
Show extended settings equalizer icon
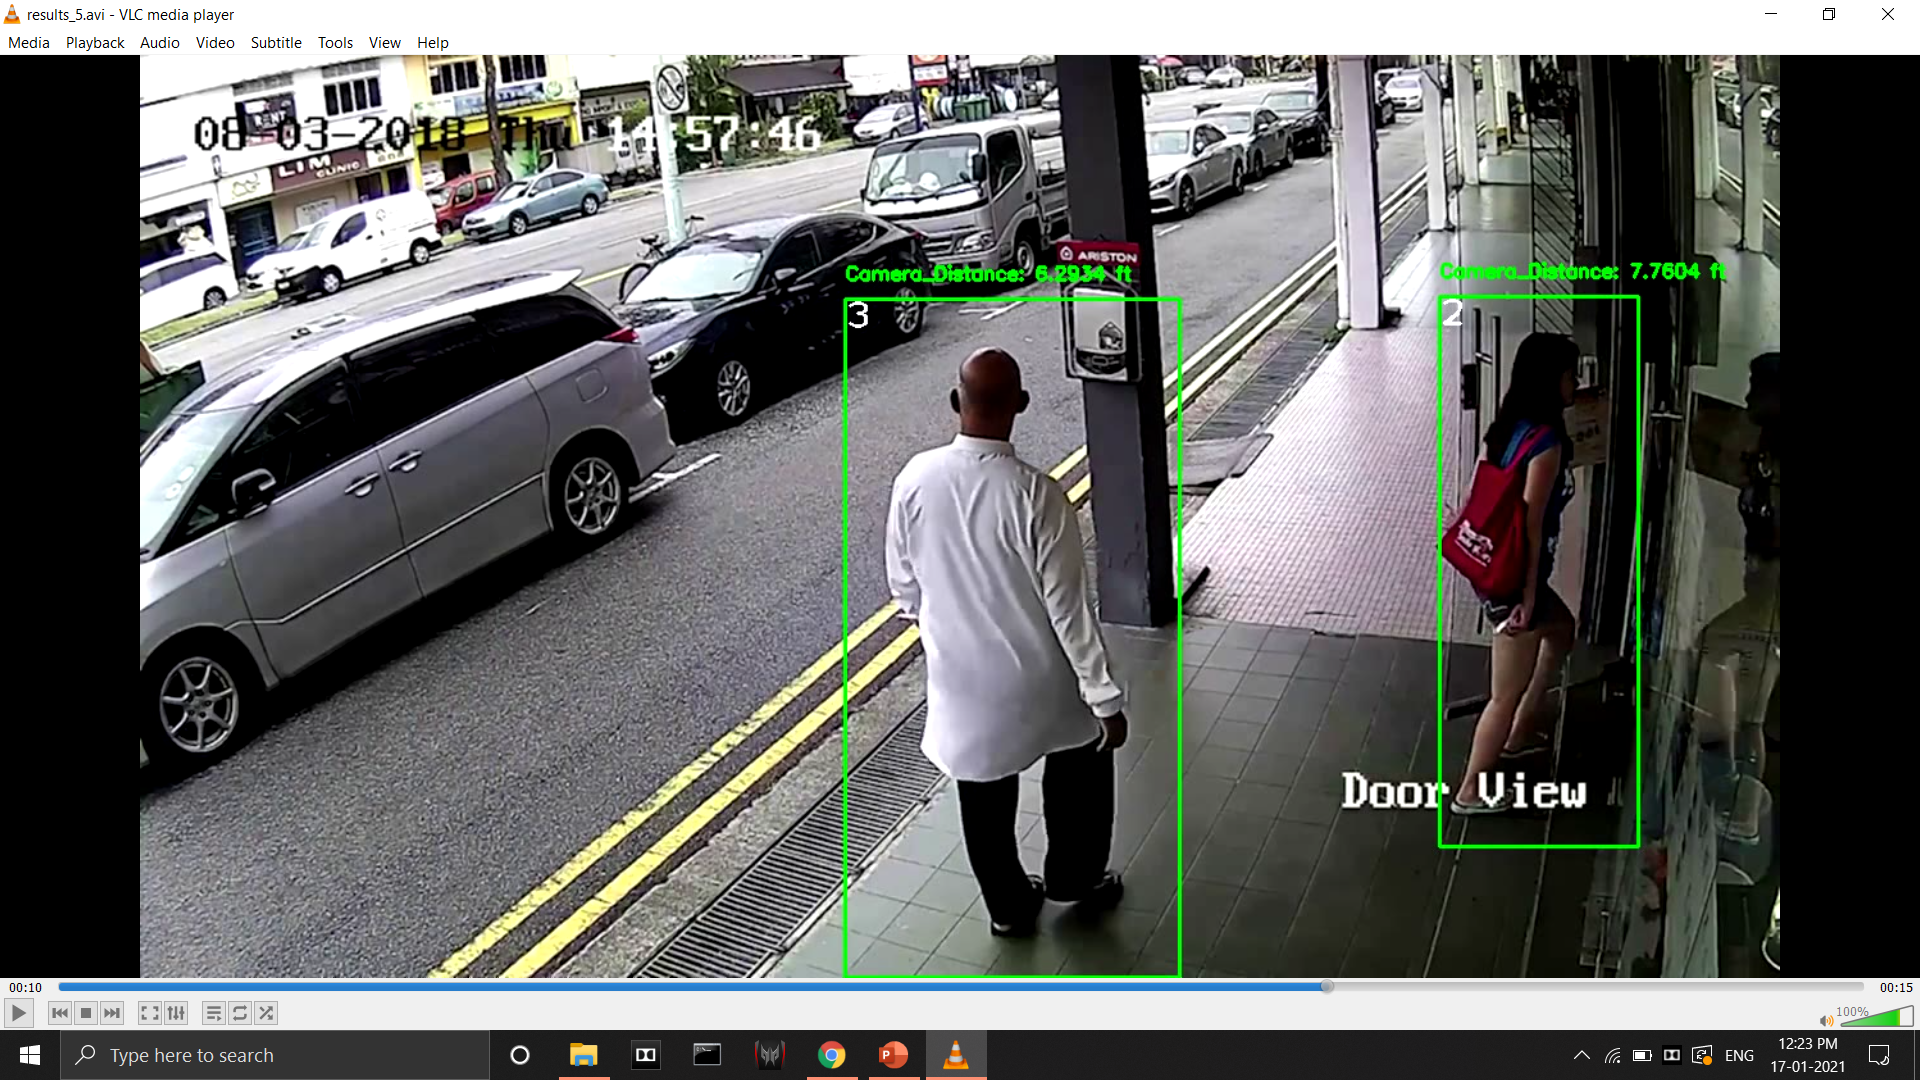pos(176,1013)
